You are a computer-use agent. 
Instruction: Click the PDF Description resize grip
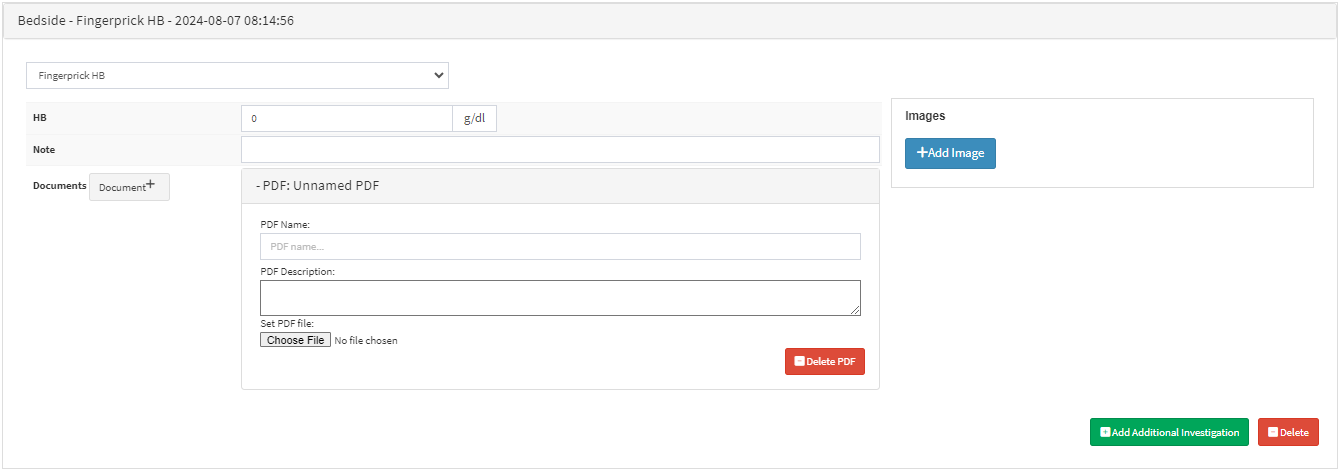(856, 311)
